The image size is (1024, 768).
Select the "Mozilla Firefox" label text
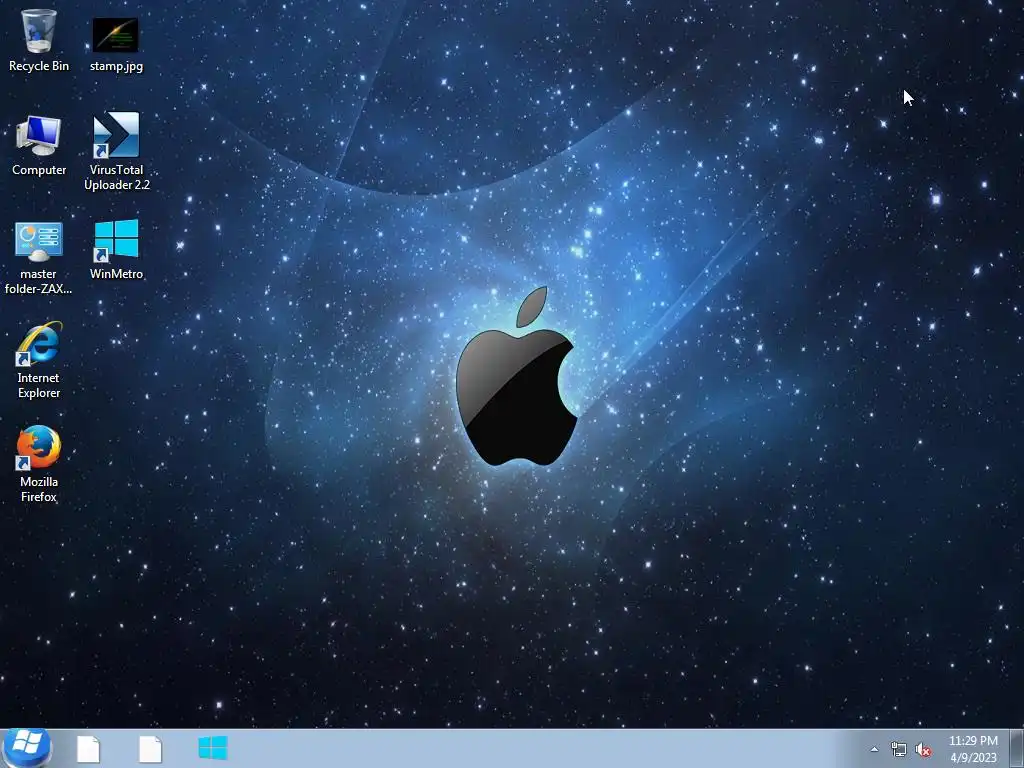[x=39, y=489]
